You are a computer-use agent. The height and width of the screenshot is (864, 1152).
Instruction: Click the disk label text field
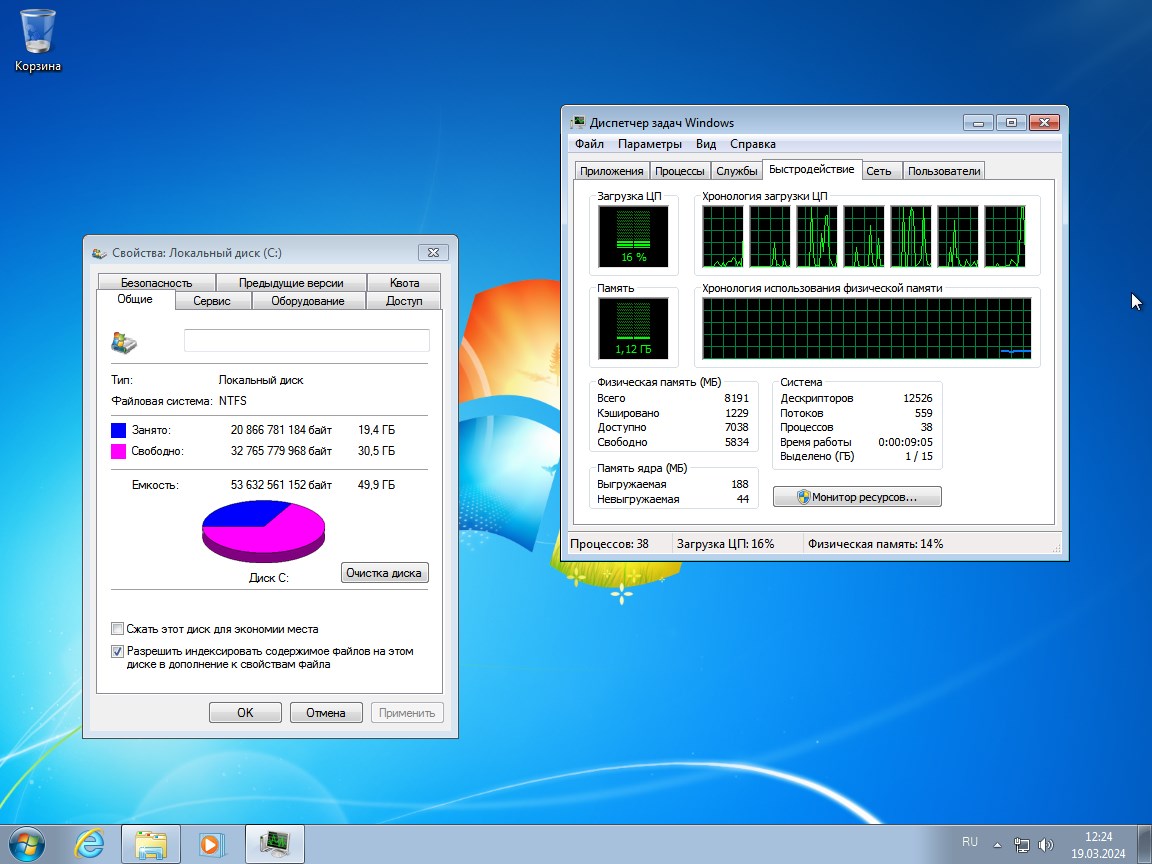(x=306, y=341)
